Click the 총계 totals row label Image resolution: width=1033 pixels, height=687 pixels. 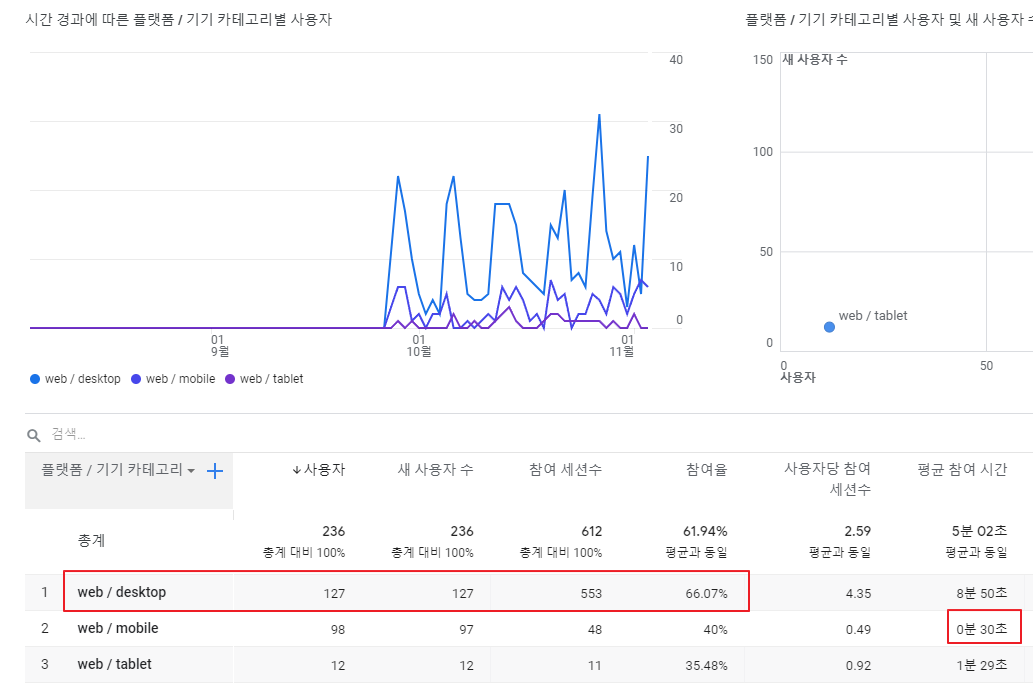pyautogui.click(x=92, y=540)
